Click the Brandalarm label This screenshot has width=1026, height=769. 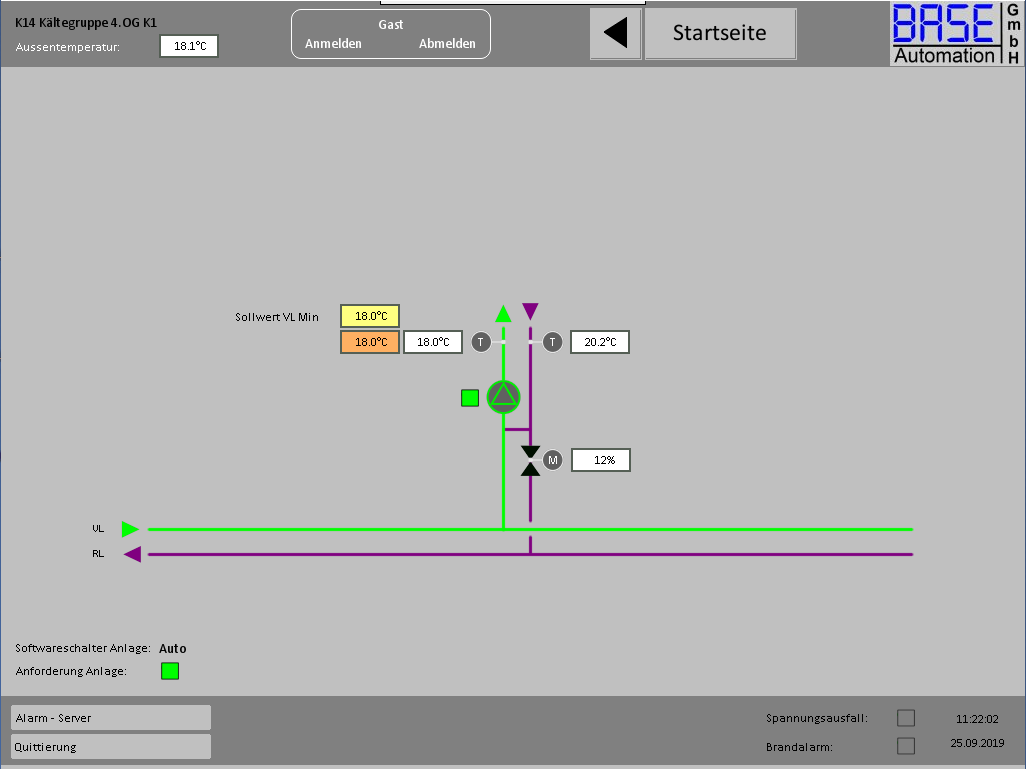(799, 747)
